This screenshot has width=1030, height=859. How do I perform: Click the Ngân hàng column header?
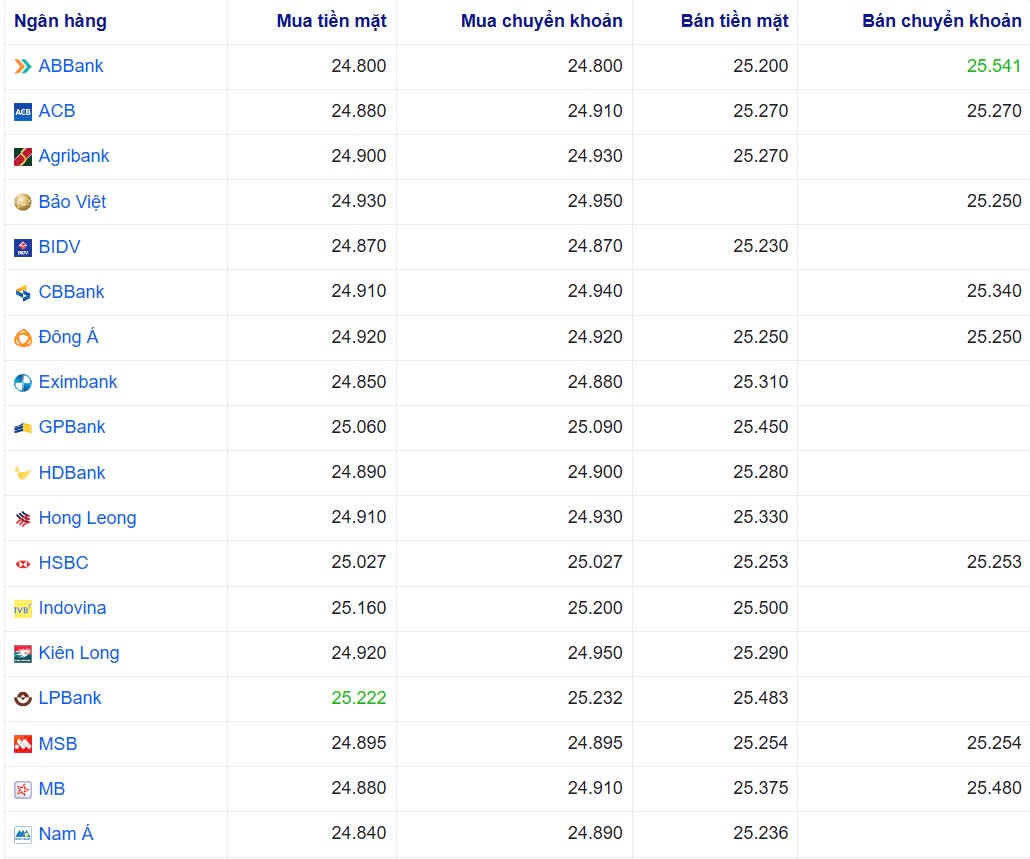click(x=62, y=20)
